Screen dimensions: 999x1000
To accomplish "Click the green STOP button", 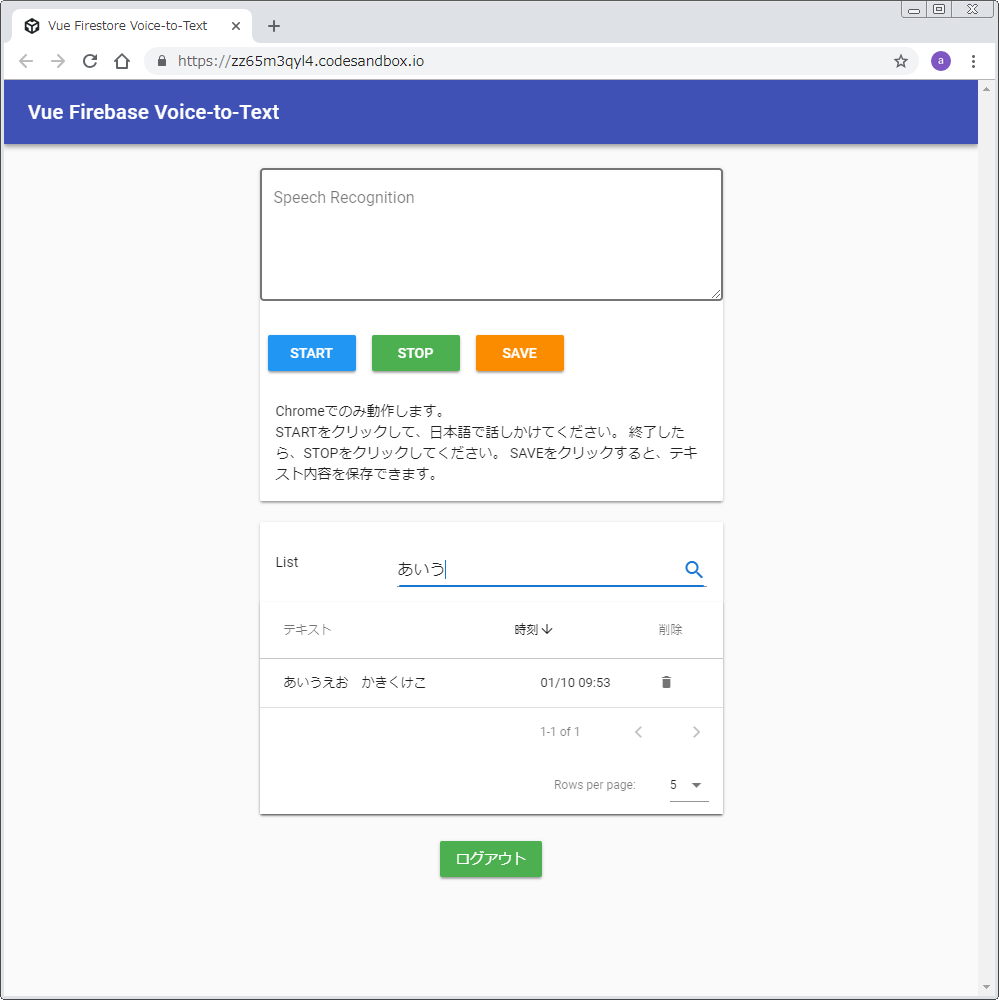I will click(x=416, y=353).
